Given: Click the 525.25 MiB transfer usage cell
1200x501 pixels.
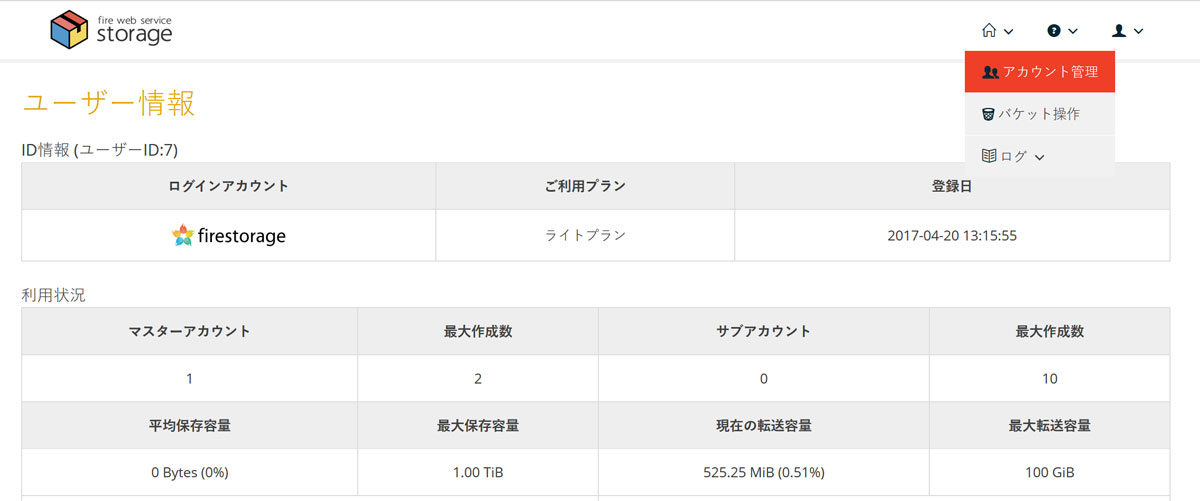Looking at the screenshot, I should tap(764, 472).
